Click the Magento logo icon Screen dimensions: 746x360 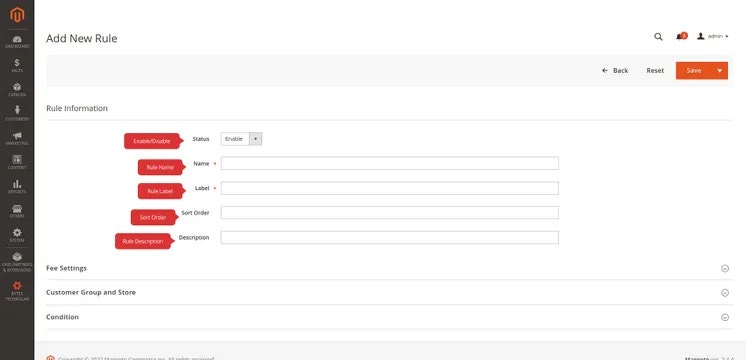[17, 15]
